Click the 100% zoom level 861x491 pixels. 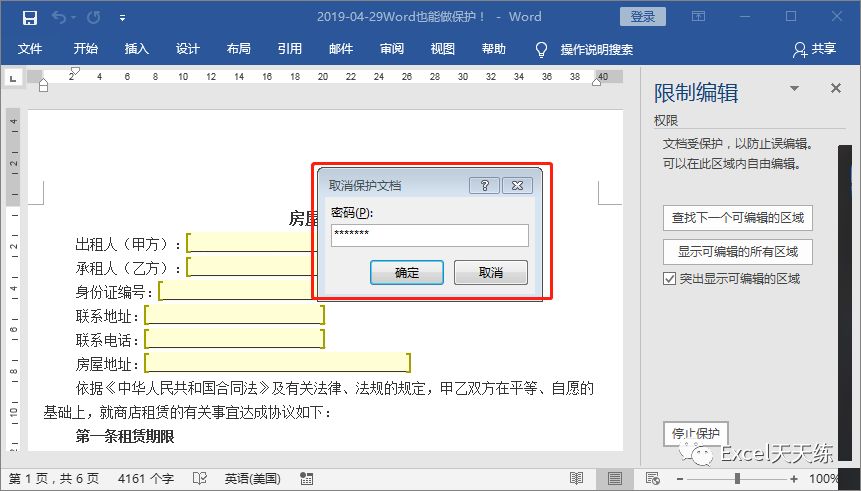pos(823,479)
